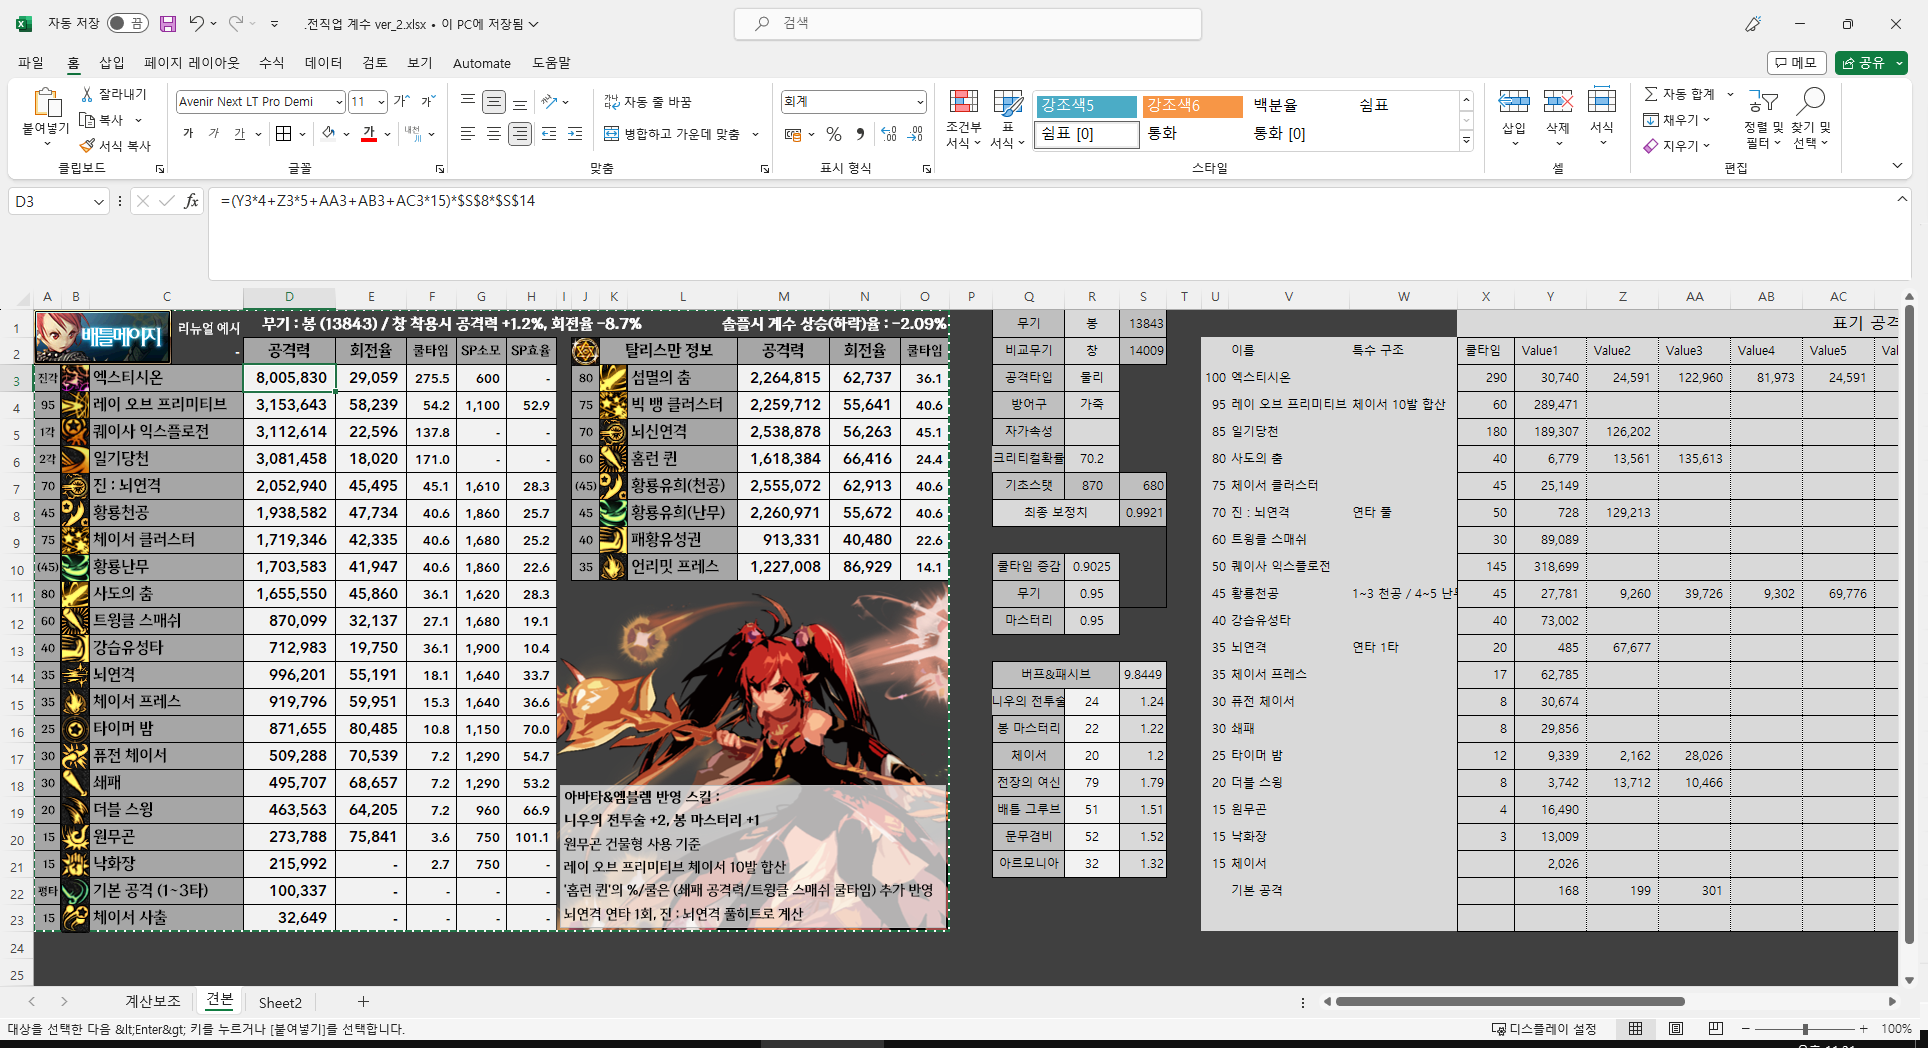The image size is (1928, 1048).
Task: Click the percent style icon
Action: (x=834, y=134)
